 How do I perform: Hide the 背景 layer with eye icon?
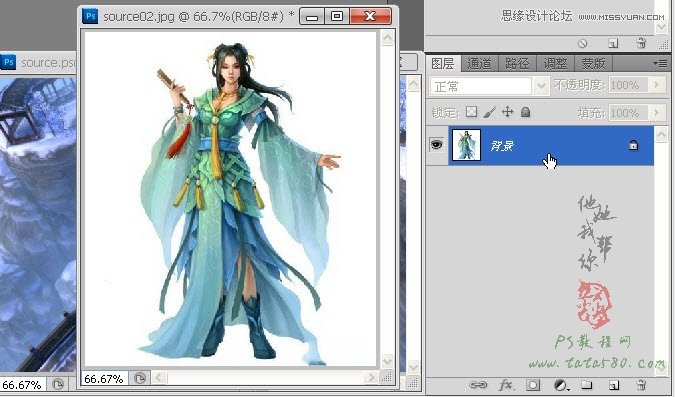tap(437, 145)
